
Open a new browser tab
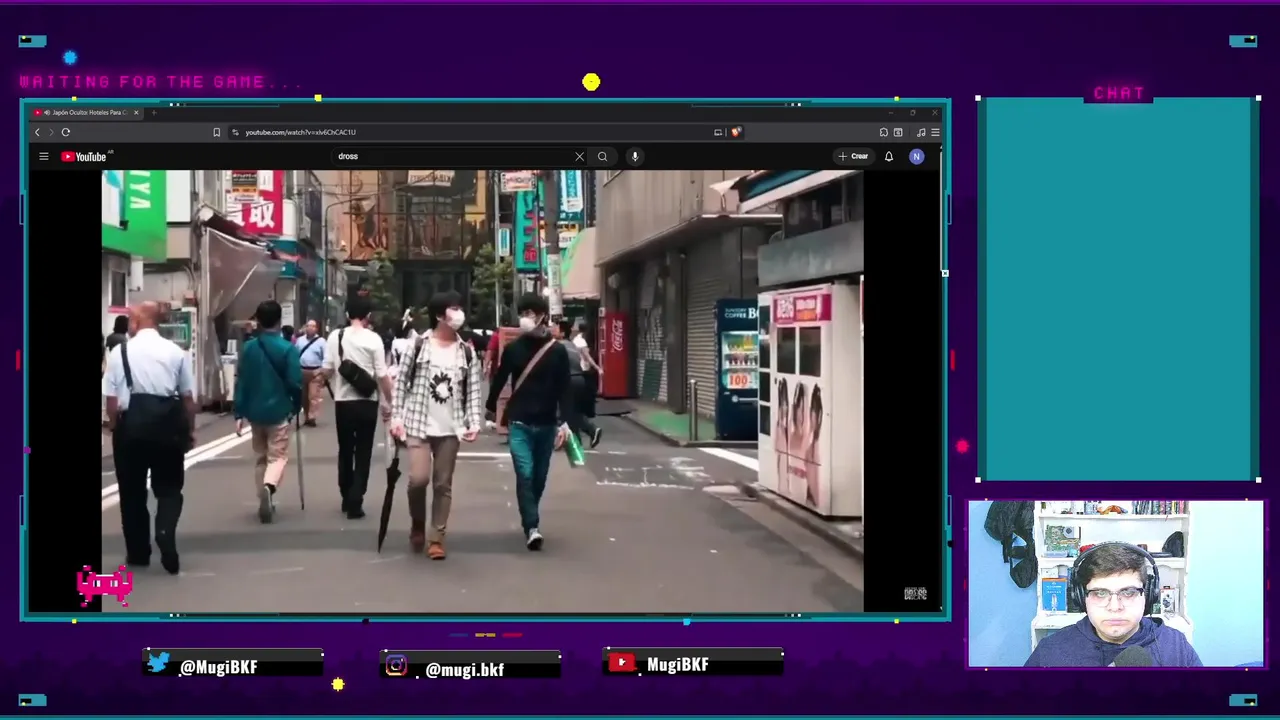(153, 112)
